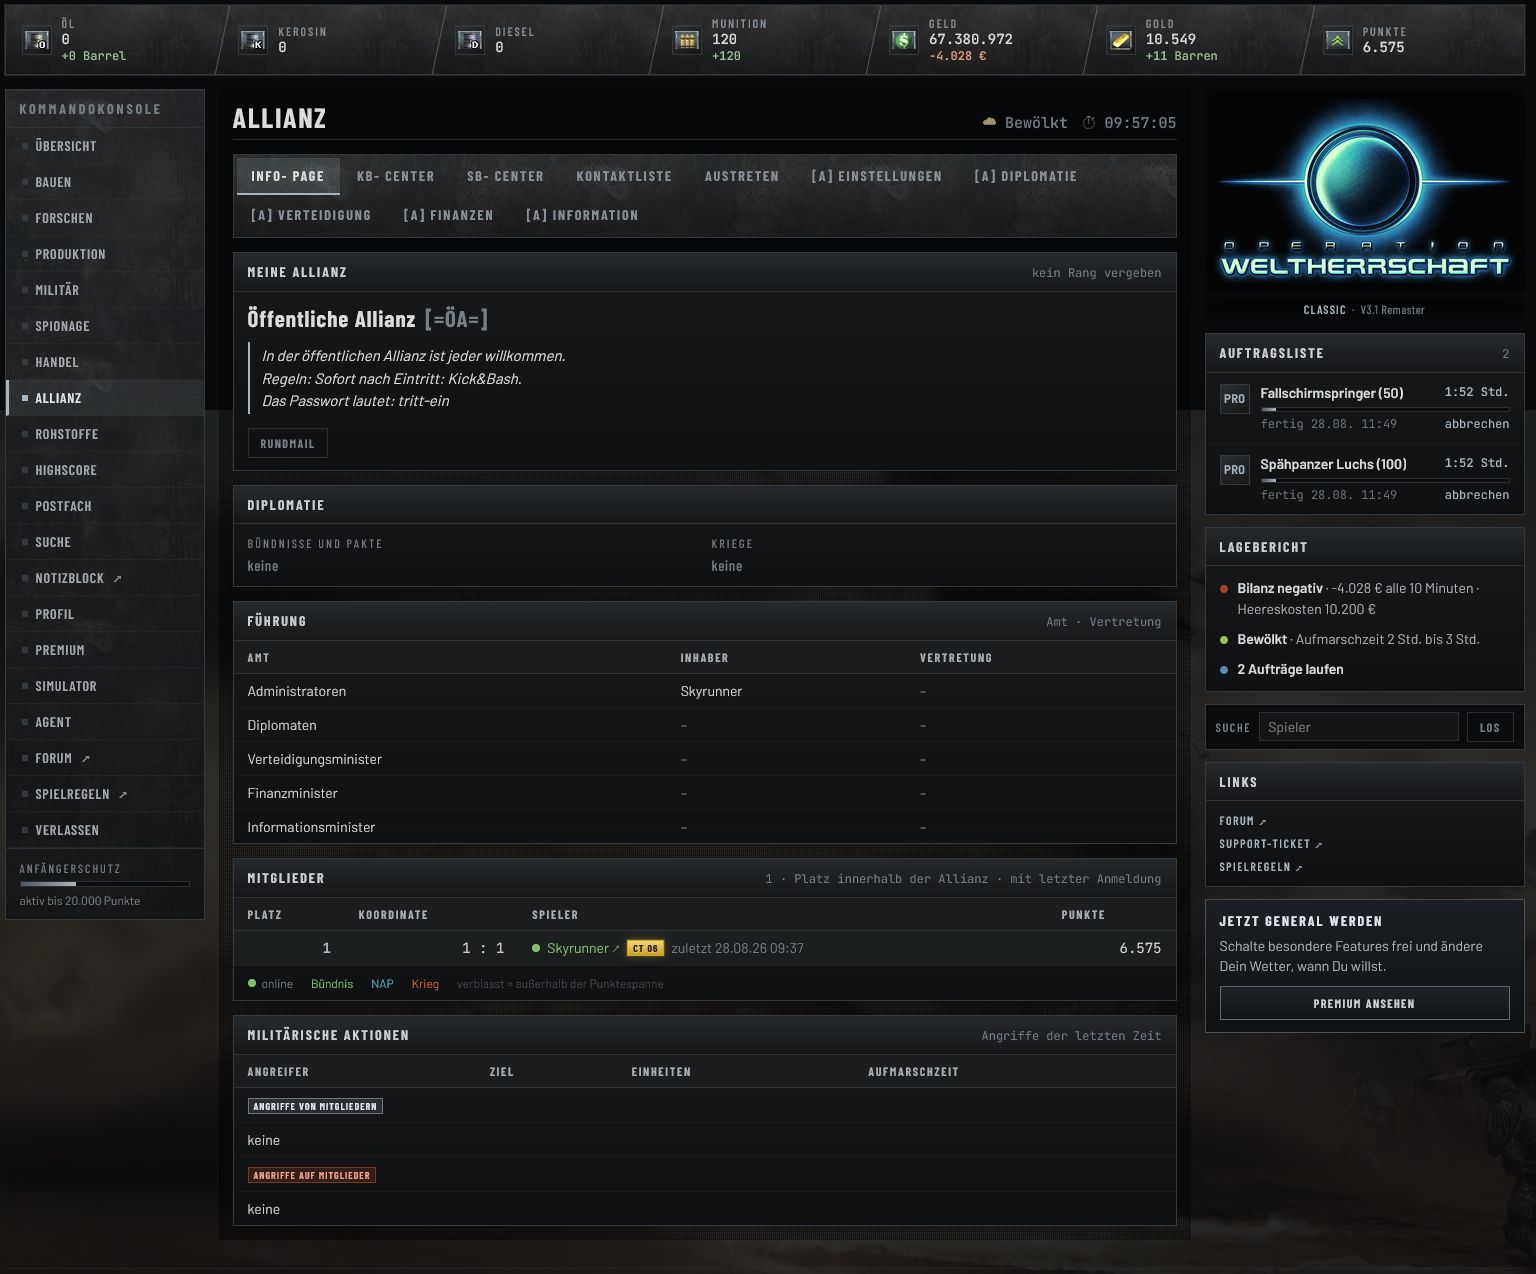Click the green Geld dollar icon
This screenshot has height=1274, width=1536.
point(904,40)
